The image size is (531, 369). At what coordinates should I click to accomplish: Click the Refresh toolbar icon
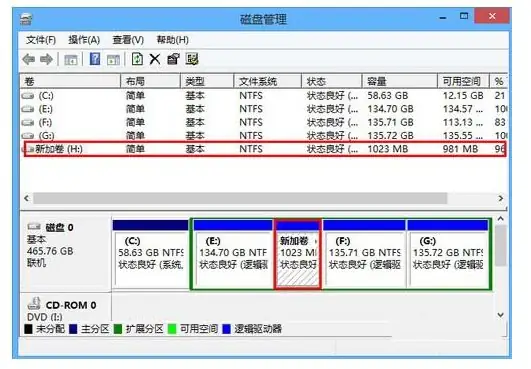[137, 59]
